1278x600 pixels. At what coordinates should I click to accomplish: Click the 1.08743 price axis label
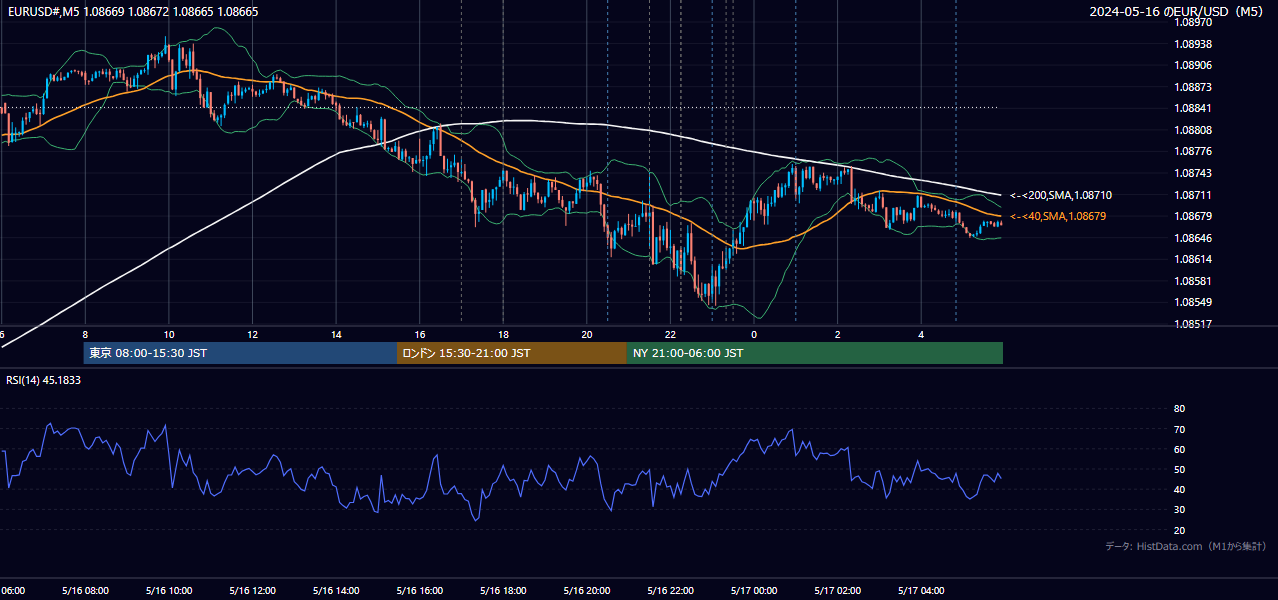tap(1193, 173)
